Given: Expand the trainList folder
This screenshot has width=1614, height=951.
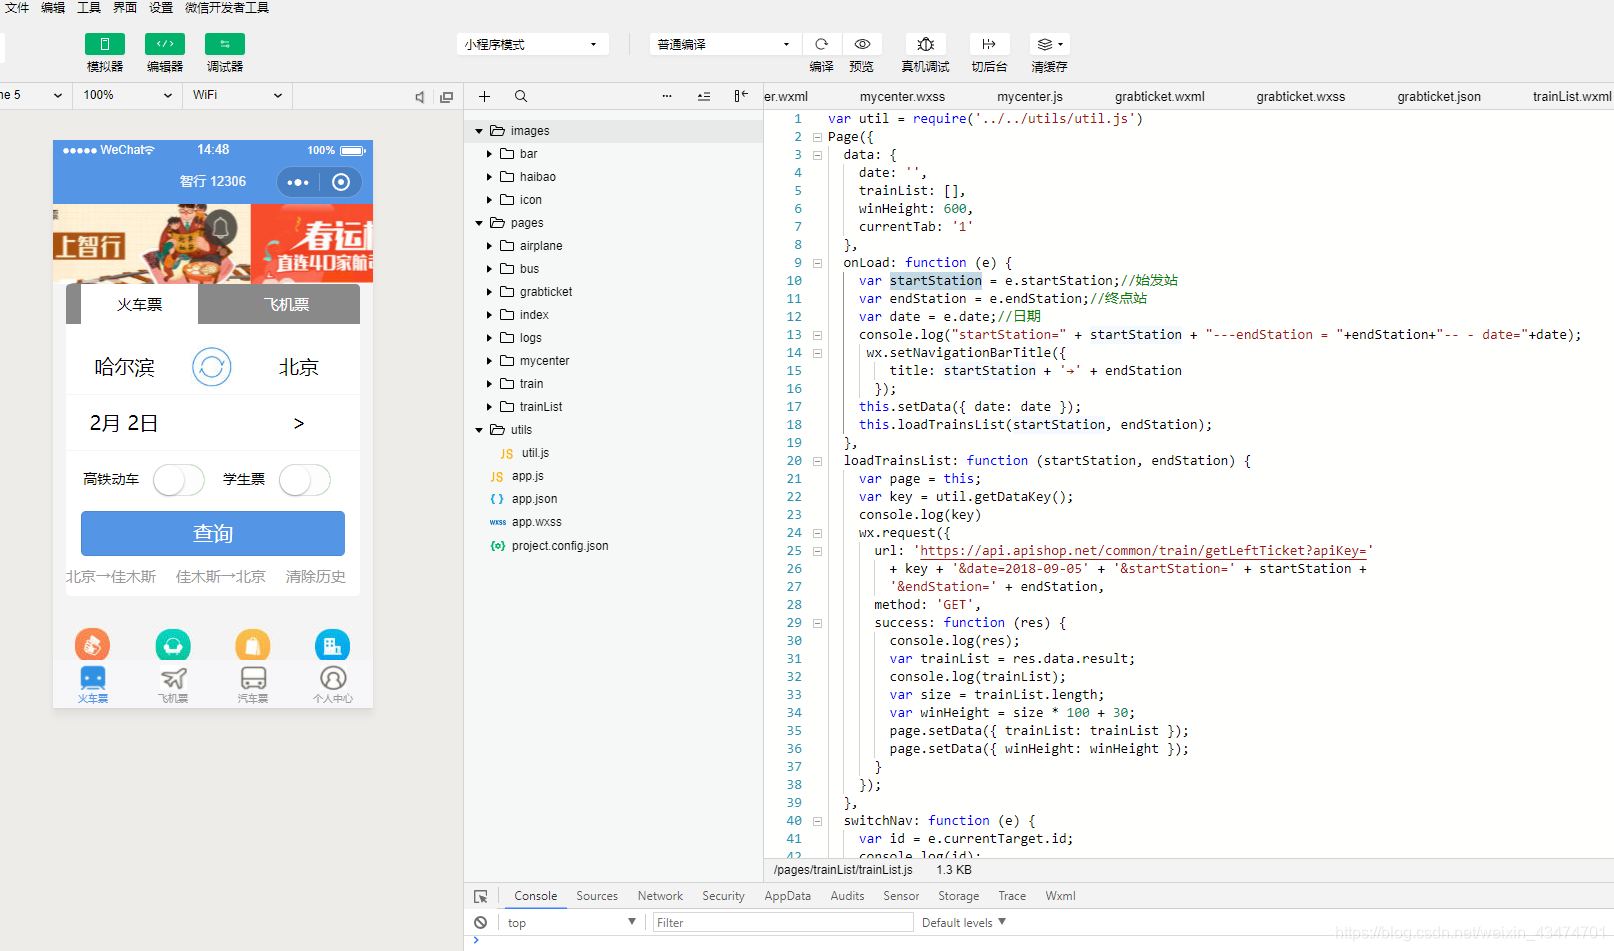Looking at the screenshot, I should (489, 407).
